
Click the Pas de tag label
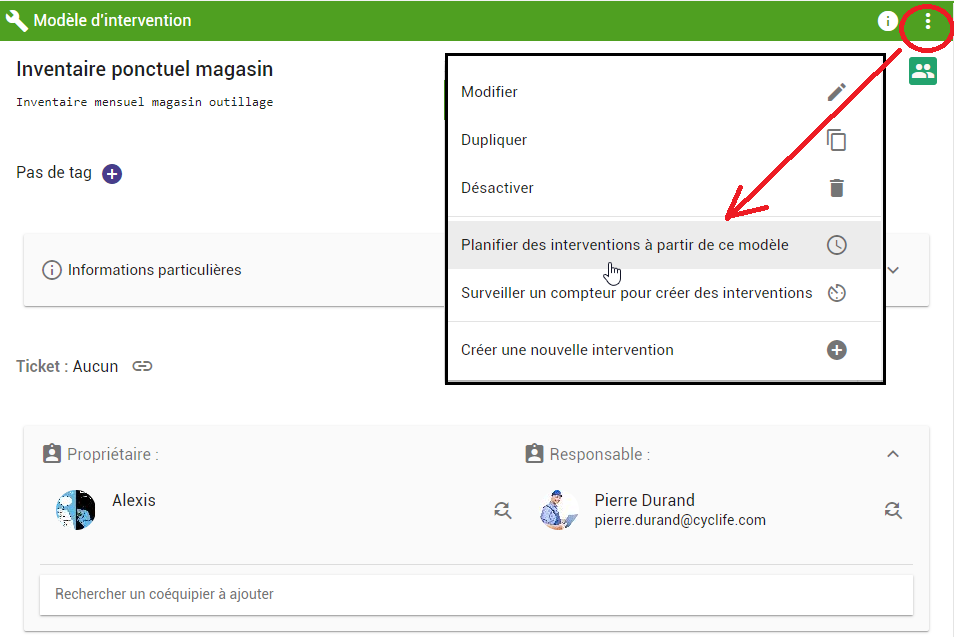(x=54, y=173)
